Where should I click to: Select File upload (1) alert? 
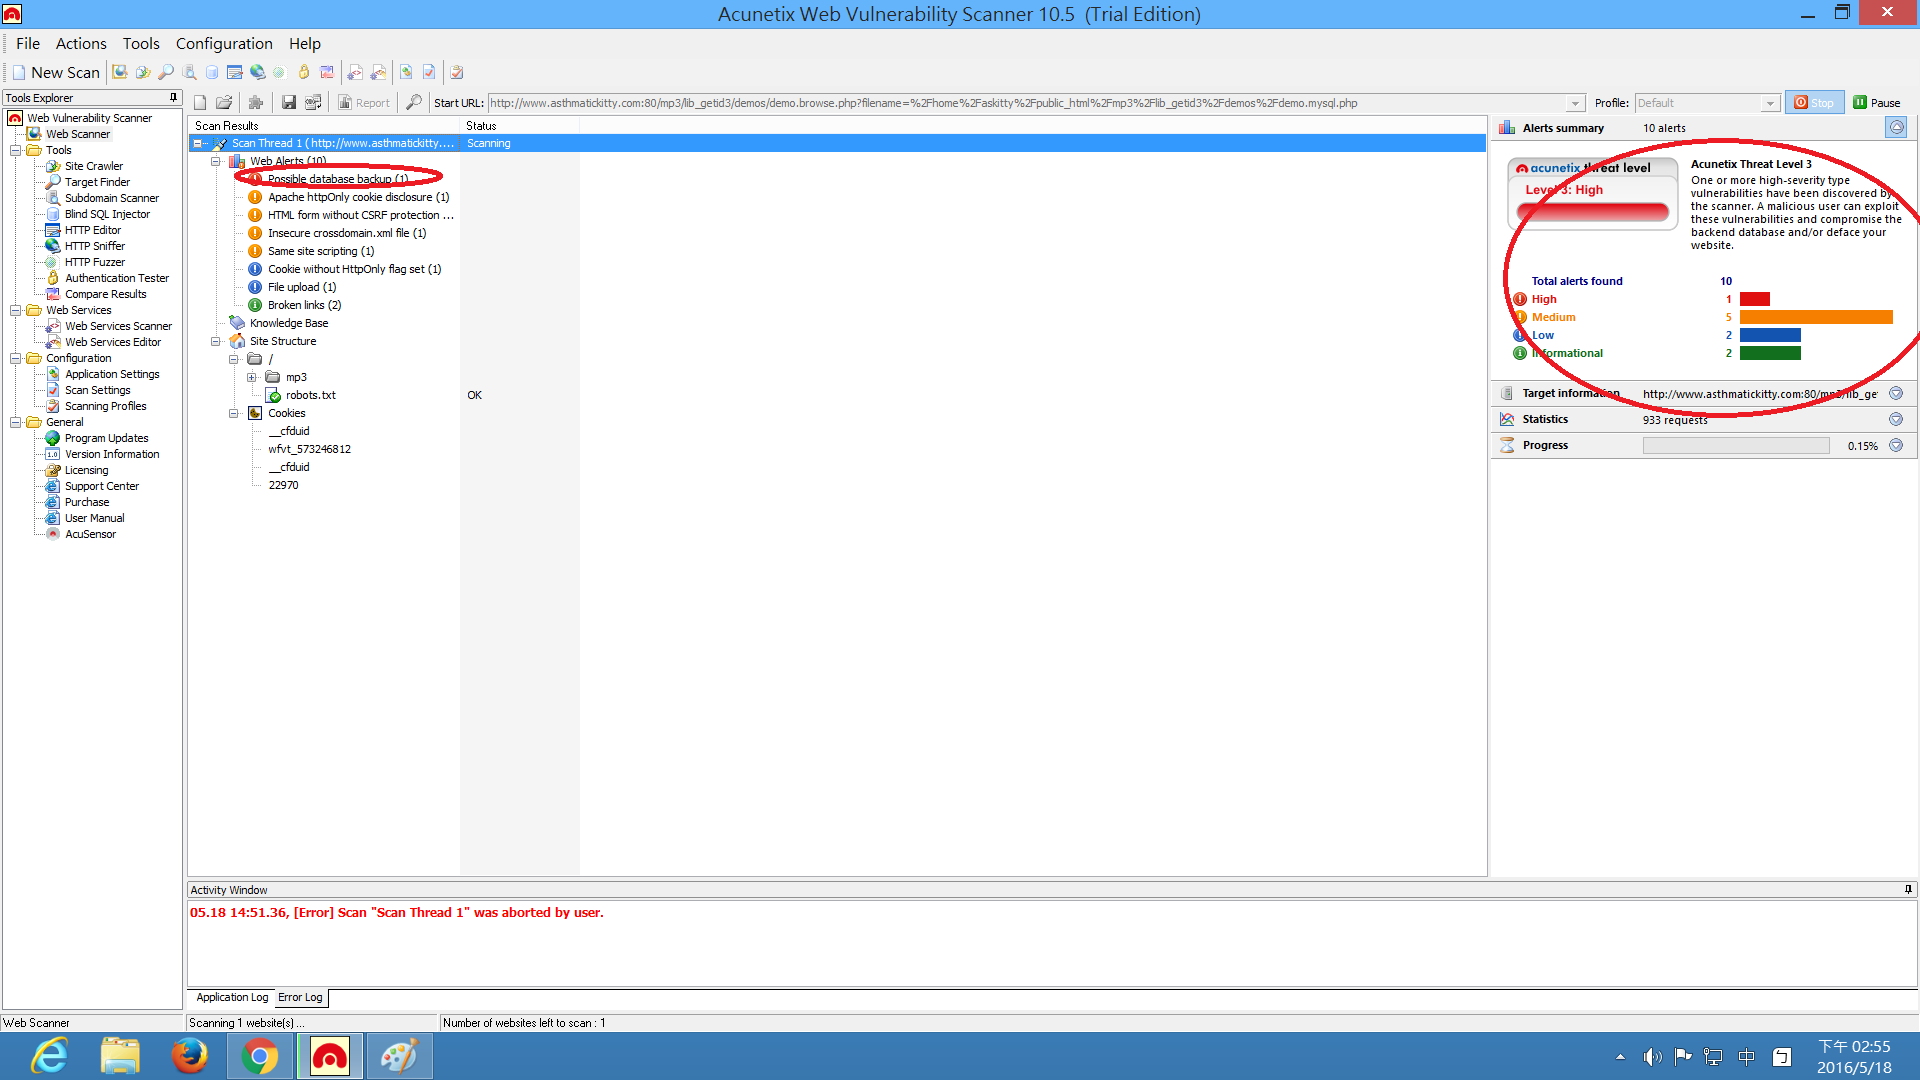301,287
